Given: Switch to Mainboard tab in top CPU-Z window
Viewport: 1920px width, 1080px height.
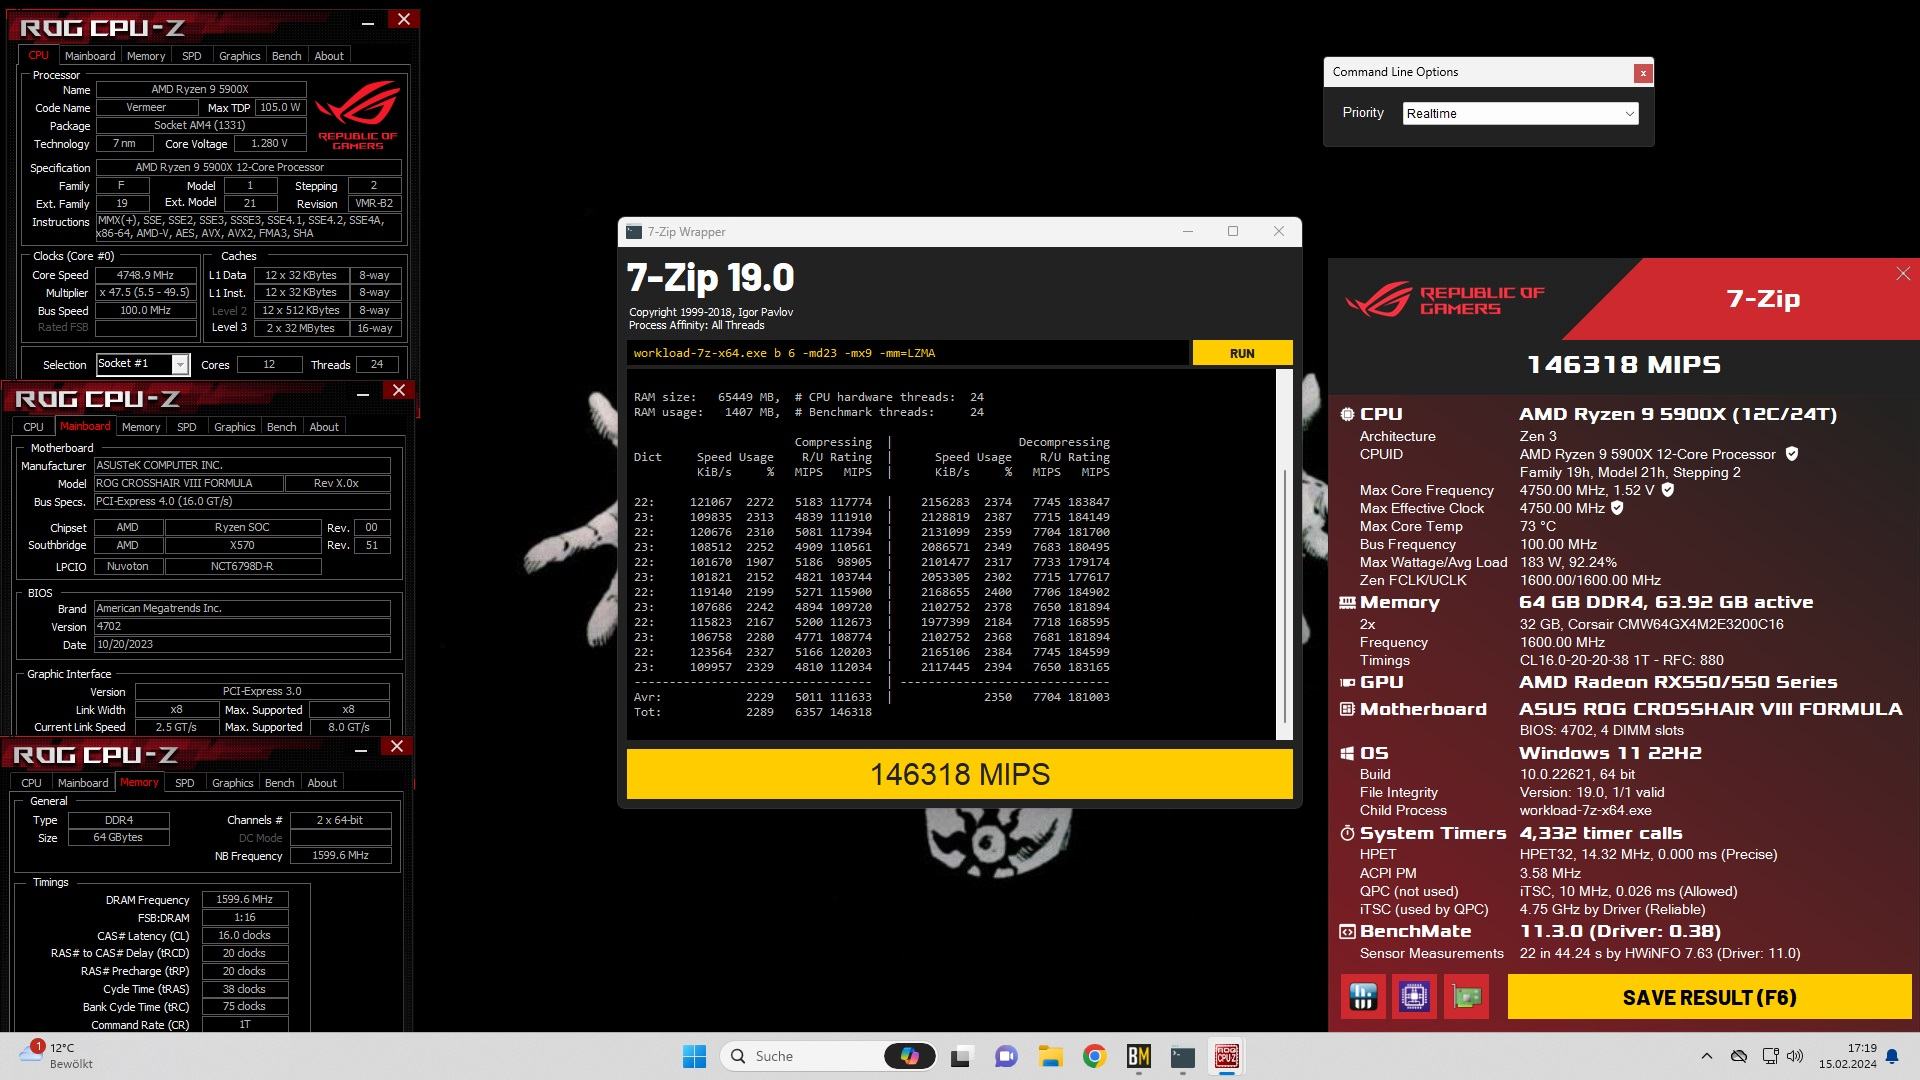Looking at the screenshot, I should (x=90, y=56).
